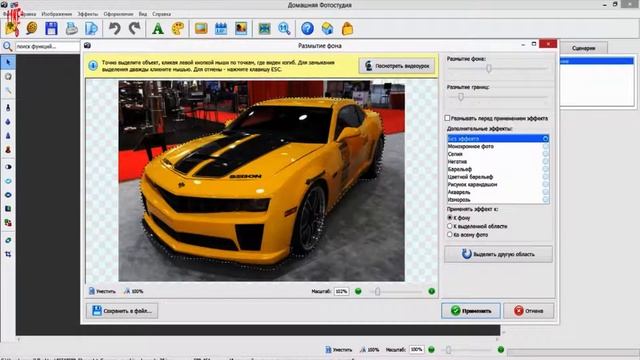Select the 'К фону' radio option
The image size is (640, 360).
(x=450, y=218)
